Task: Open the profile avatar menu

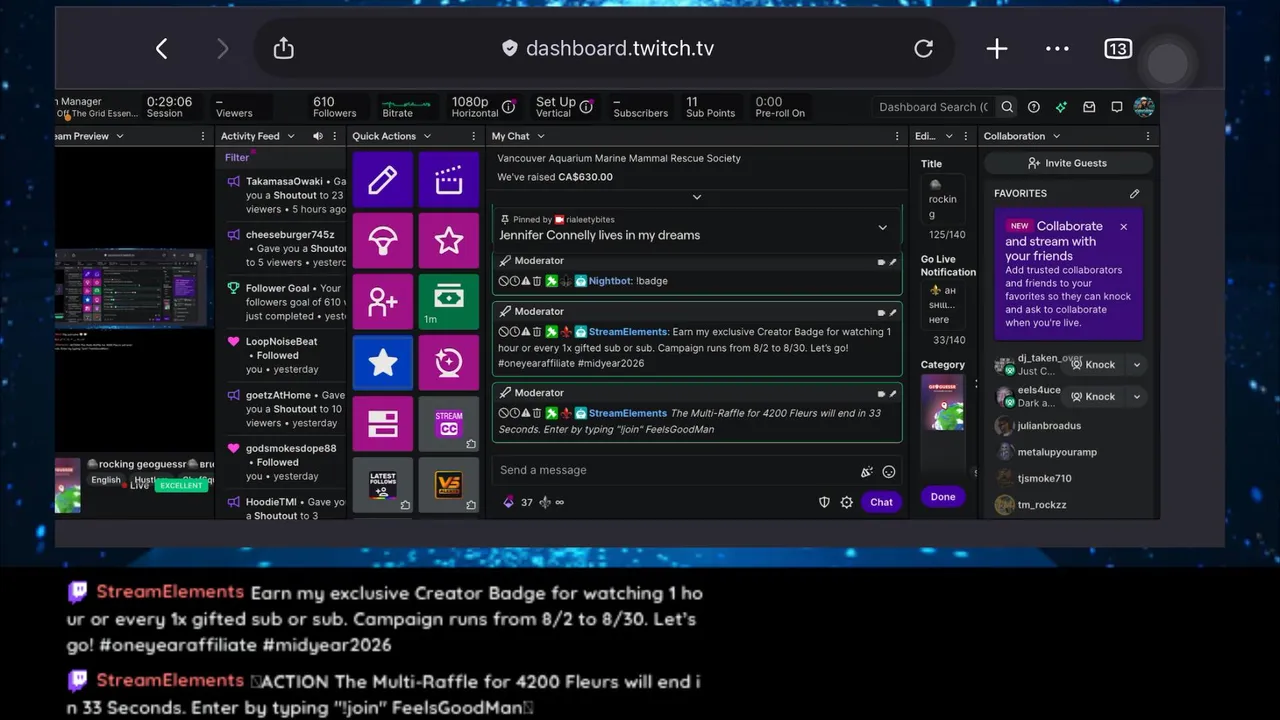Action: click(x=1144, y=107)
